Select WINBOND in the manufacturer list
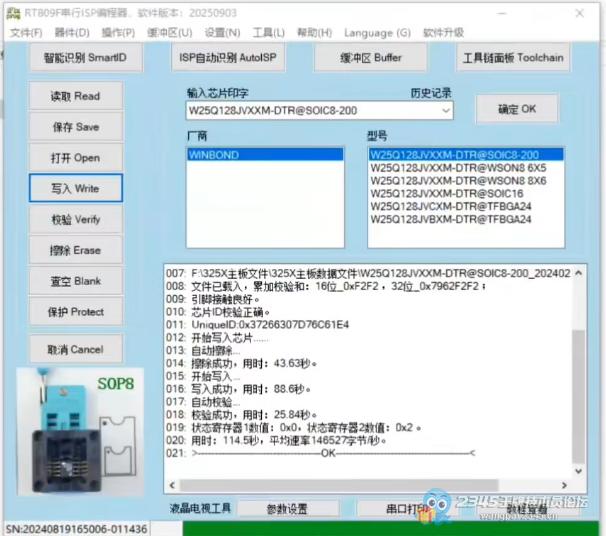Viewport: 606px width, 536px height. pos(214,156)
